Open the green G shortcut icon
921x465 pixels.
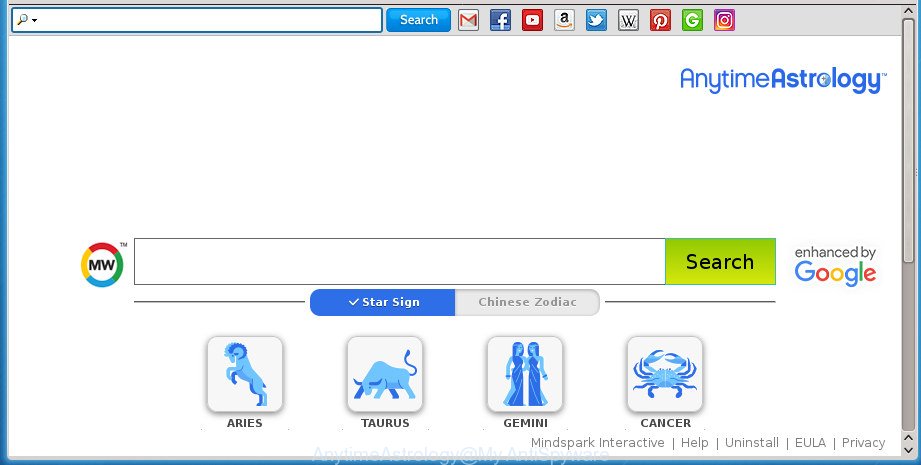coord(693,20)
